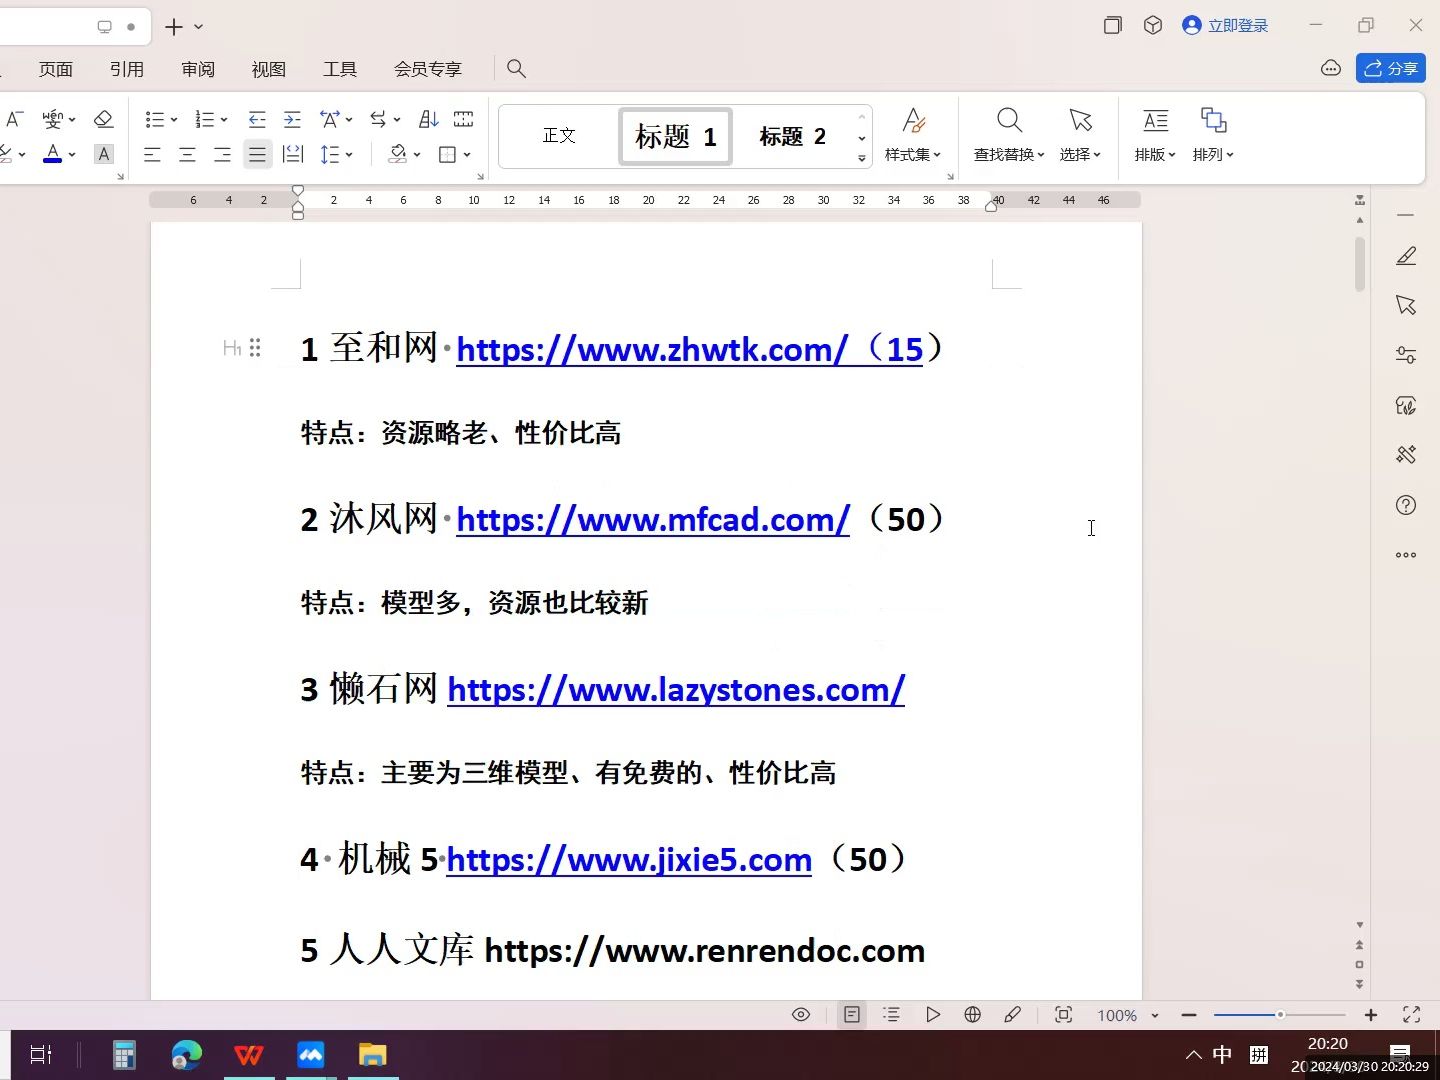Viewport: 1440px width, 1080px height.
Task: Click 立即登录 login button
Action: point(1225,26)
